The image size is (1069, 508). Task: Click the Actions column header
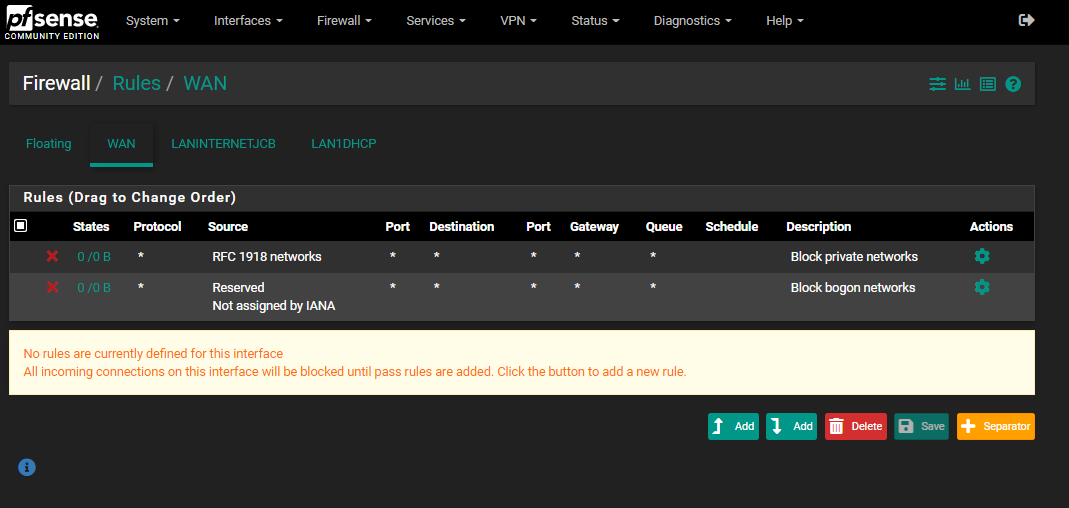pos(991,226)
